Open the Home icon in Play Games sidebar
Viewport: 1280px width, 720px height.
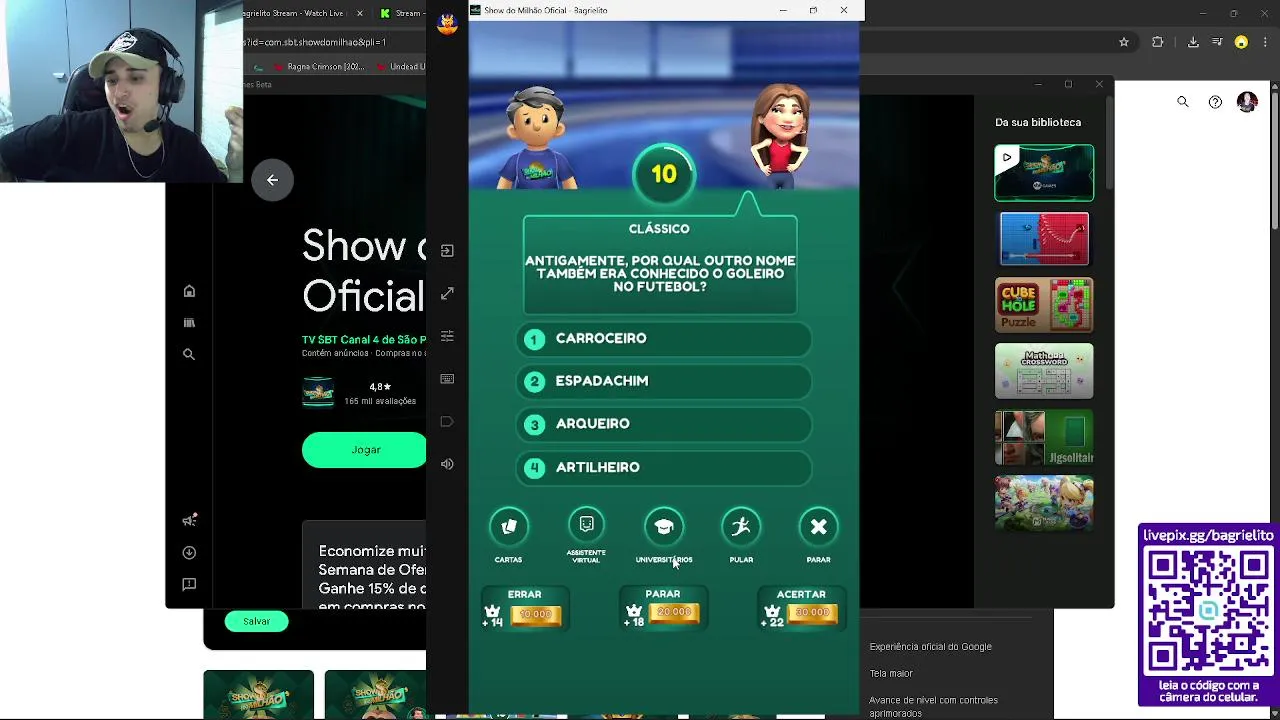[189, 291]
